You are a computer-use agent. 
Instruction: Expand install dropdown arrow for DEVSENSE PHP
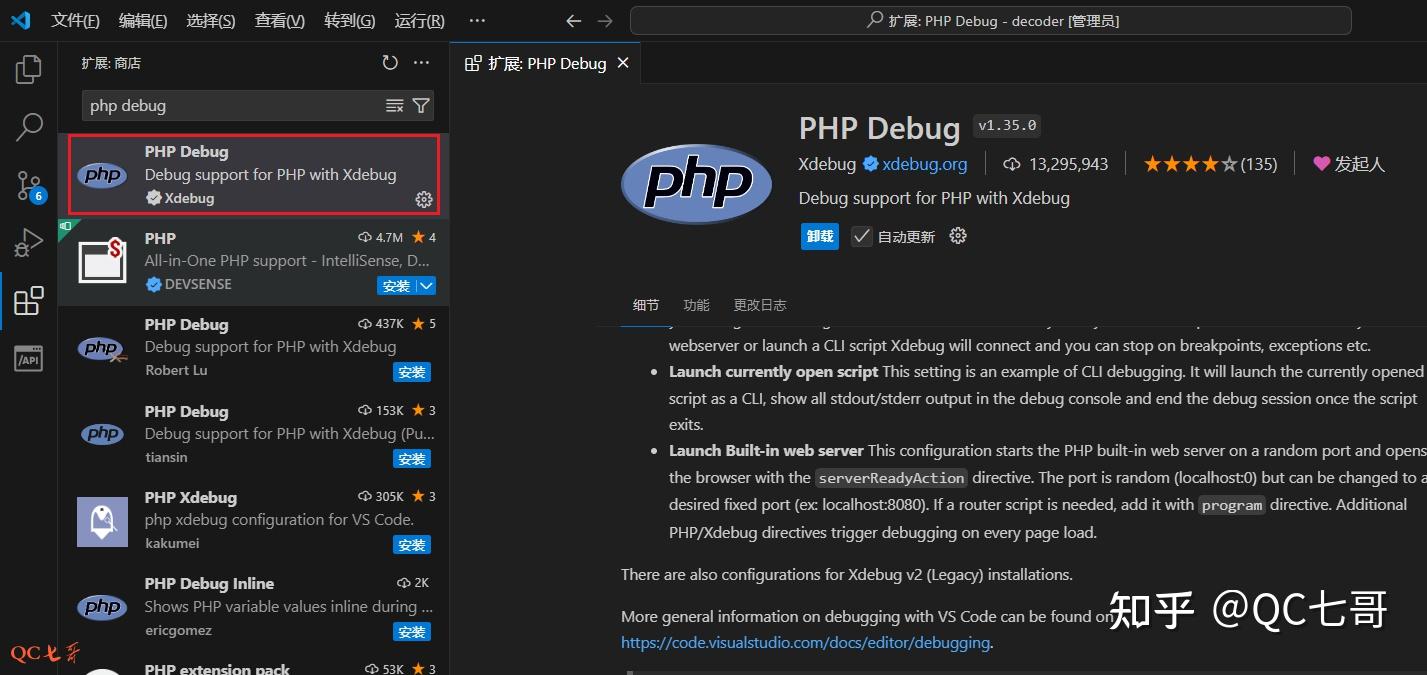point(426,286)
